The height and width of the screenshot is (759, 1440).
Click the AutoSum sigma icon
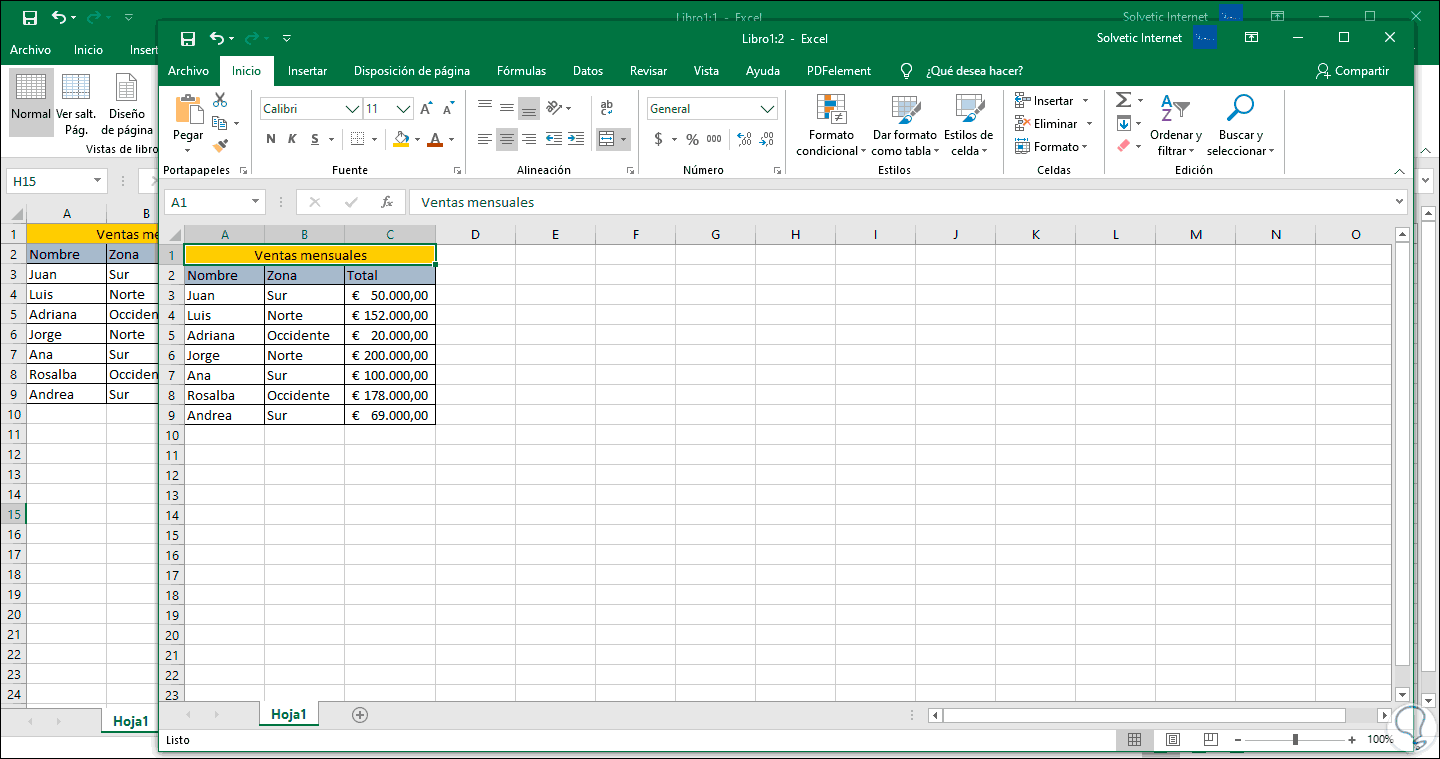(x=1123, y=100)
